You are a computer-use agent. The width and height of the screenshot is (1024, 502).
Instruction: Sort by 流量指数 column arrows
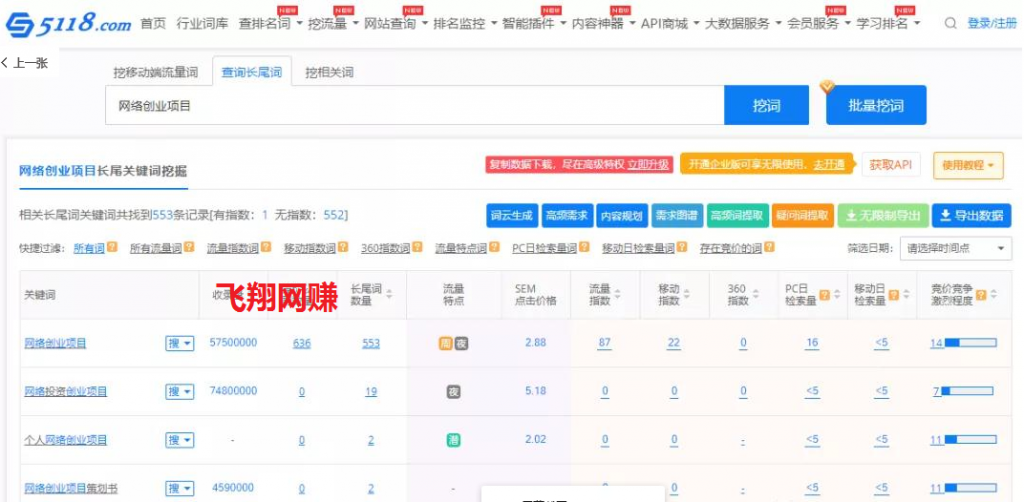point(618,294)
